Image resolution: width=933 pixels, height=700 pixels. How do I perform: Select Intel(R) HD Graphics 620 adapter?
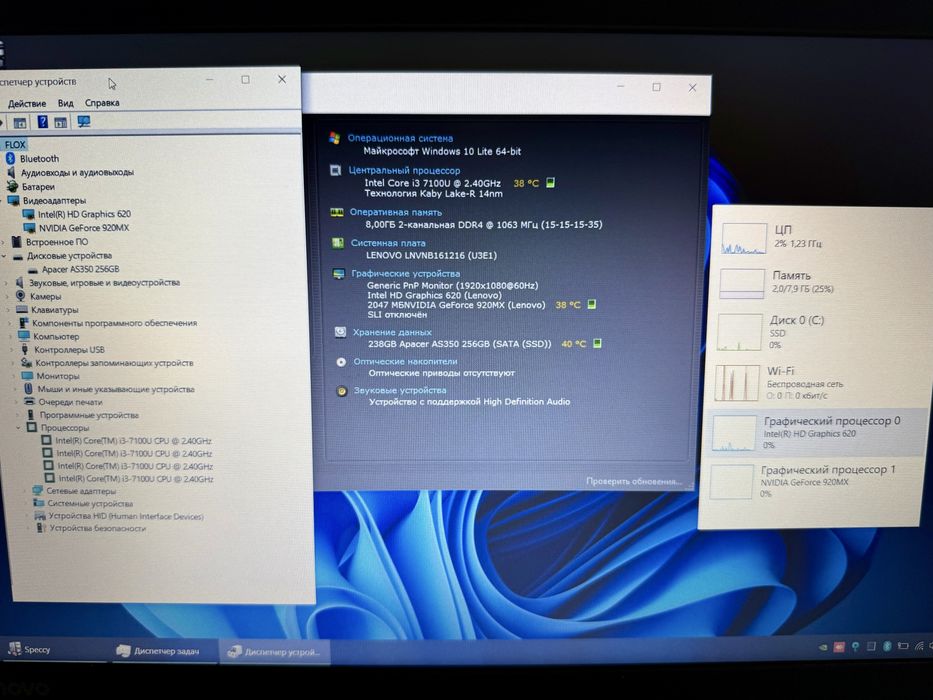pos(84,214)
